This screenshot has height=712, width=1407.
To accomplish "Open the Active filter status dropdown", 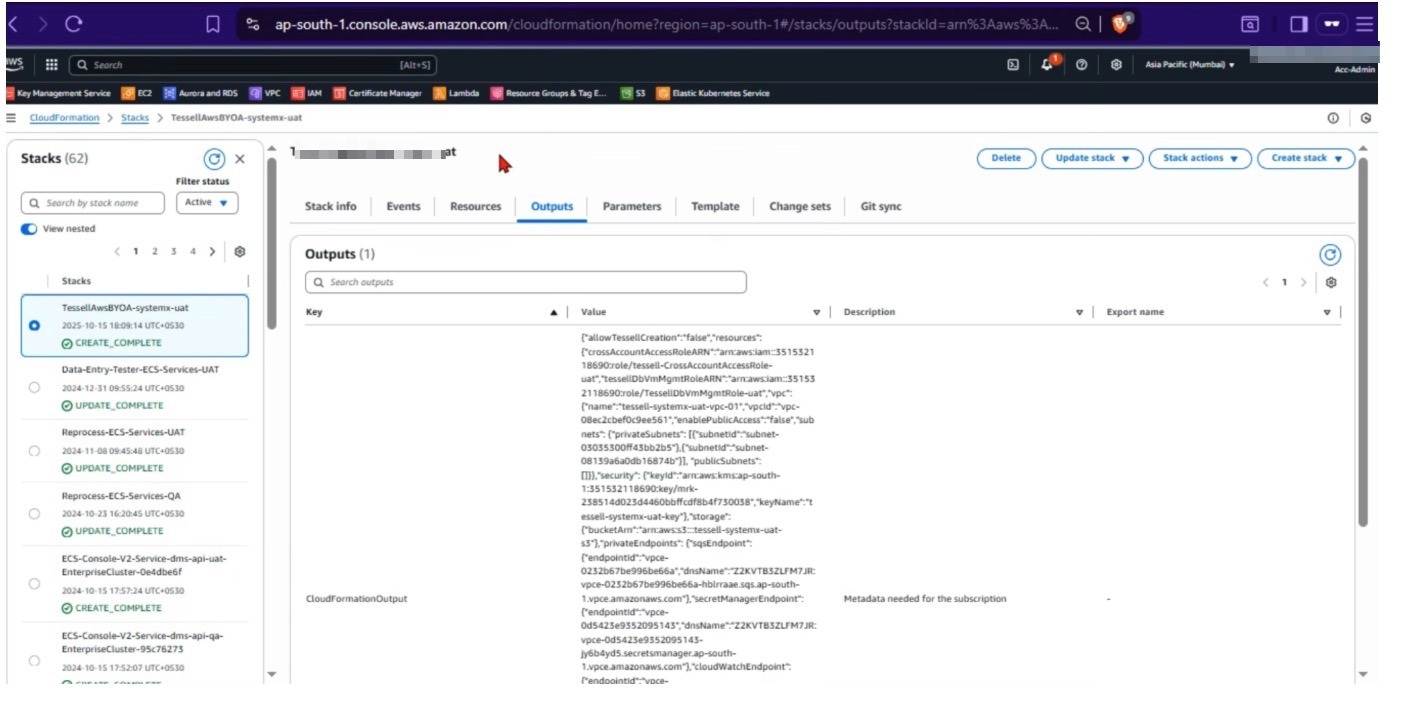I will point(207,203).
